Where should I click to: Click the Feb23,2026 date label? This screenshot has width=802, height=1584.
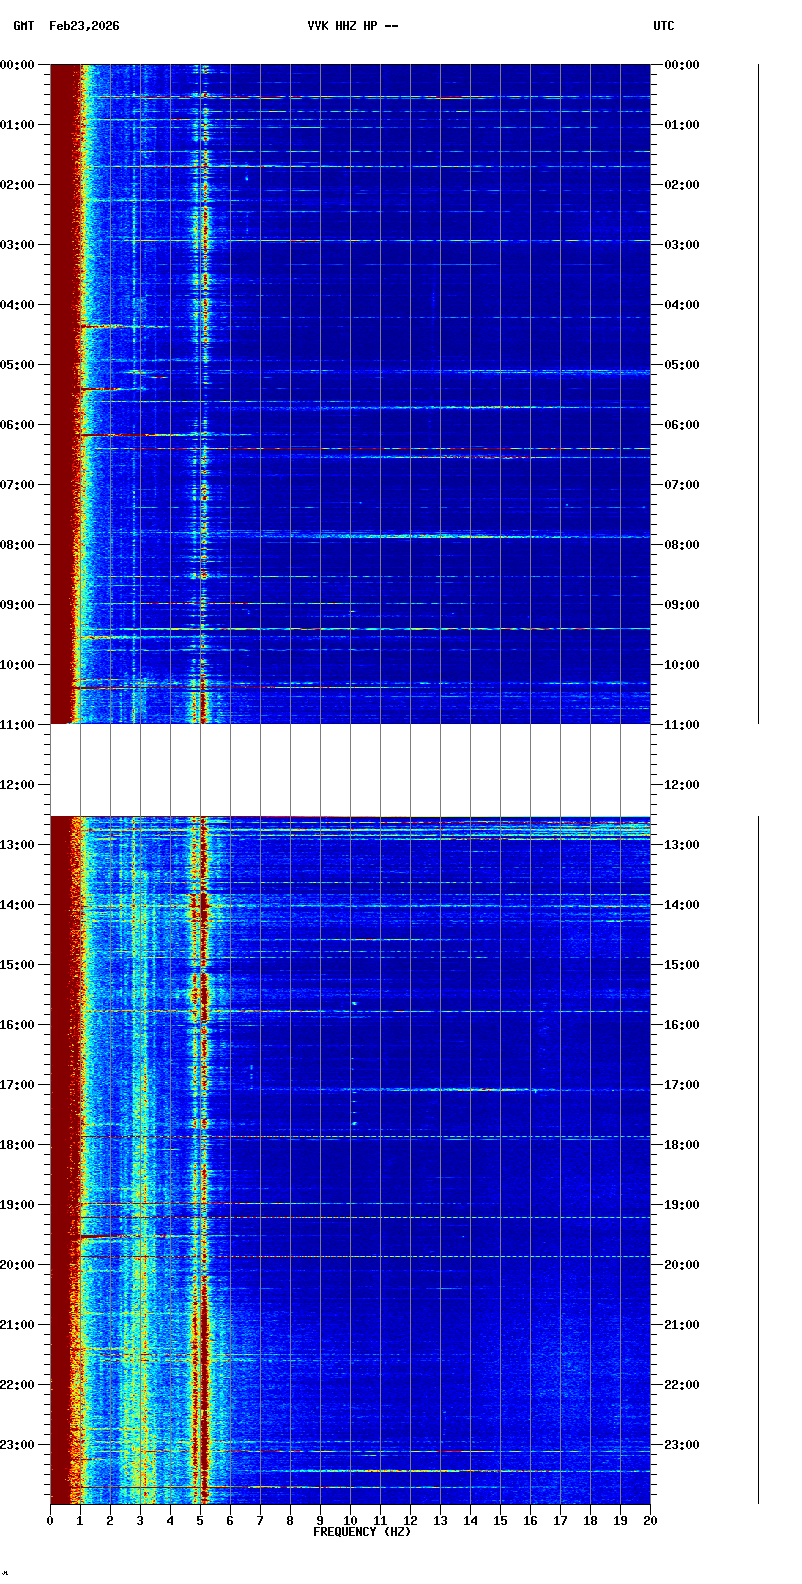pos(84,26)
